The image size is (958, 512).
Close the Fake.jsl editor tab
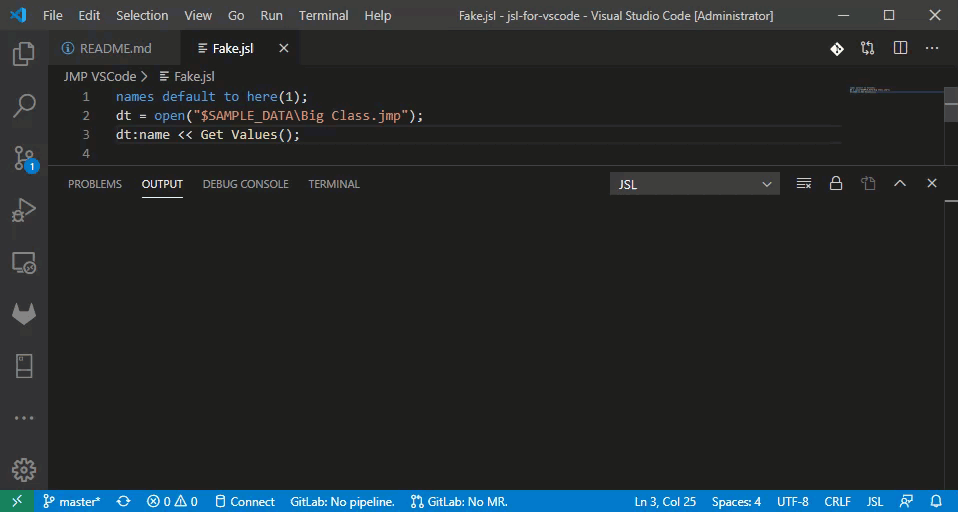(x=283, y=48)
